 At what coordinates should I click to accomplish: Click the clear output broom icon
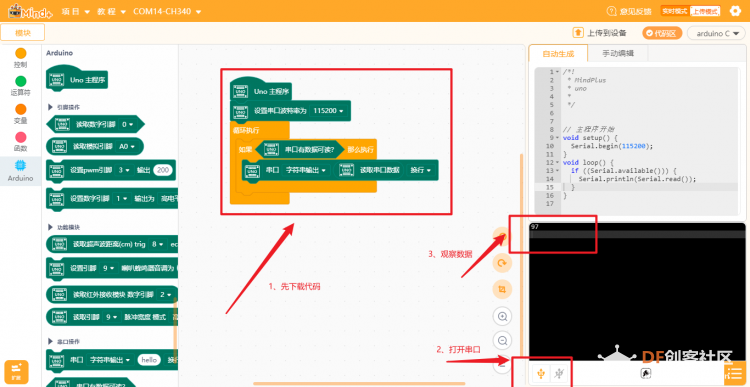pos(645,373)
